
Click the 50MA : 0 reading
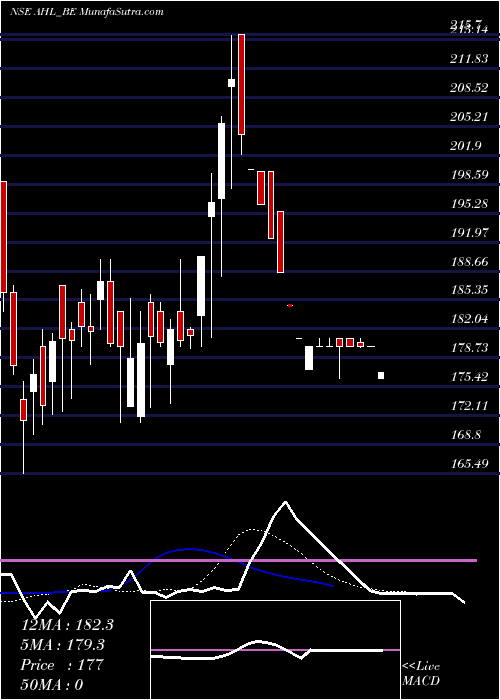tap(52, 685)
